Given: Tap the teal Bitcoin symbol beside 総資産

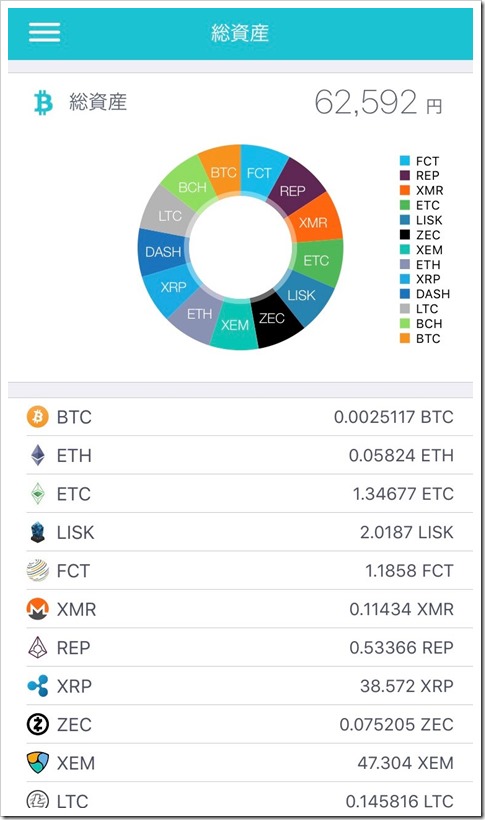Looking at the screenshot, I should pyautogui.click(x=43, y=102).
